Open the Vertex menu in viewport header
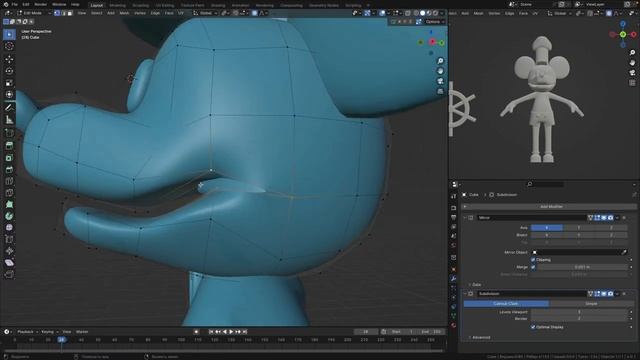 click(x=140, y=13)
